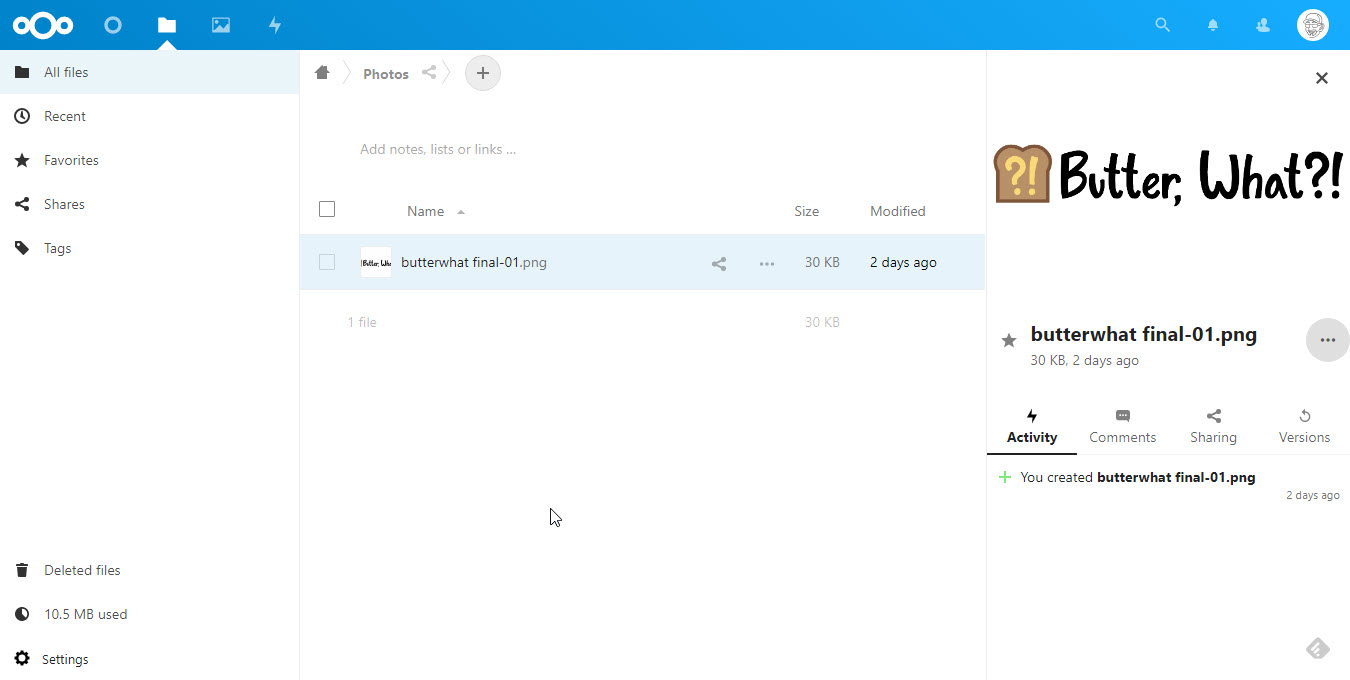Open the Dashboard circle icon
The width and height of the screenshot is (1350, 680).
click(113, 25)
